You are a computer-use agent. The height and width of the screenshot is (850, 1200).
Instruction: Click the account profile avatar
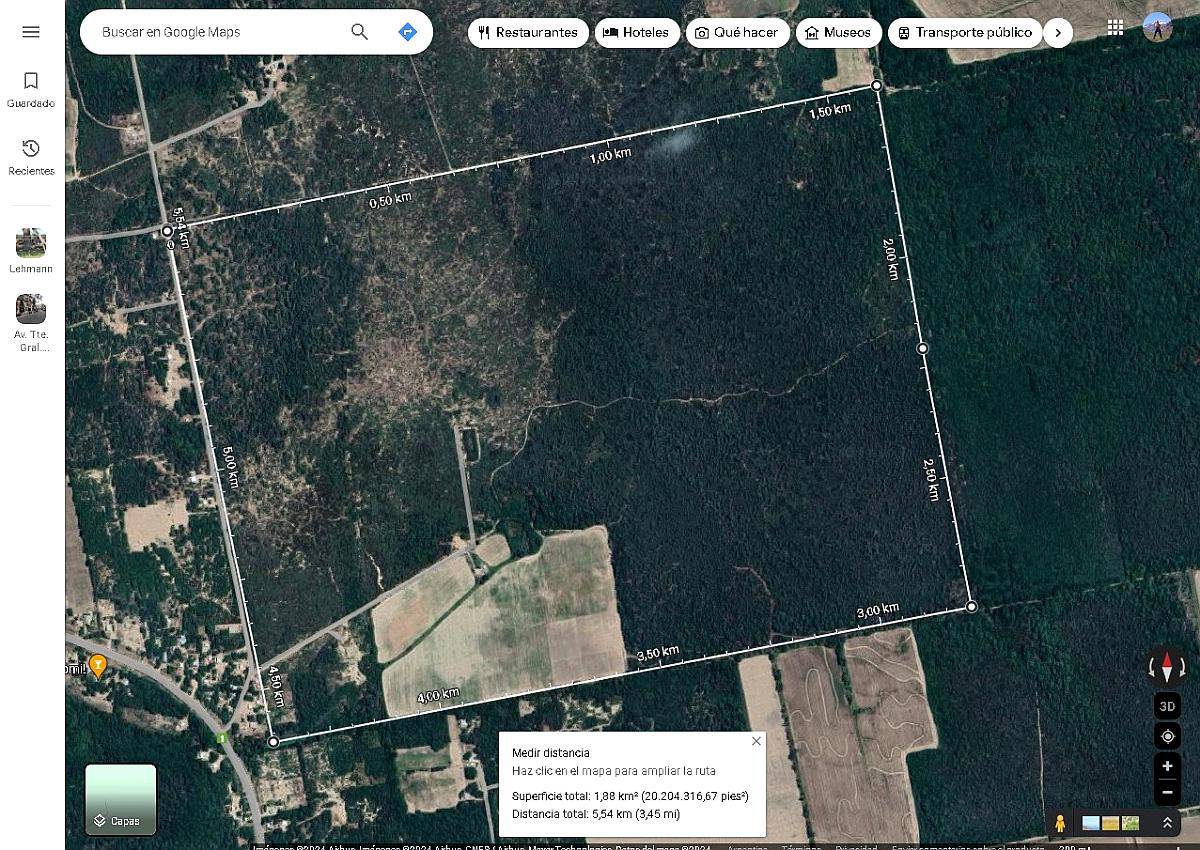coord(1157,27)
